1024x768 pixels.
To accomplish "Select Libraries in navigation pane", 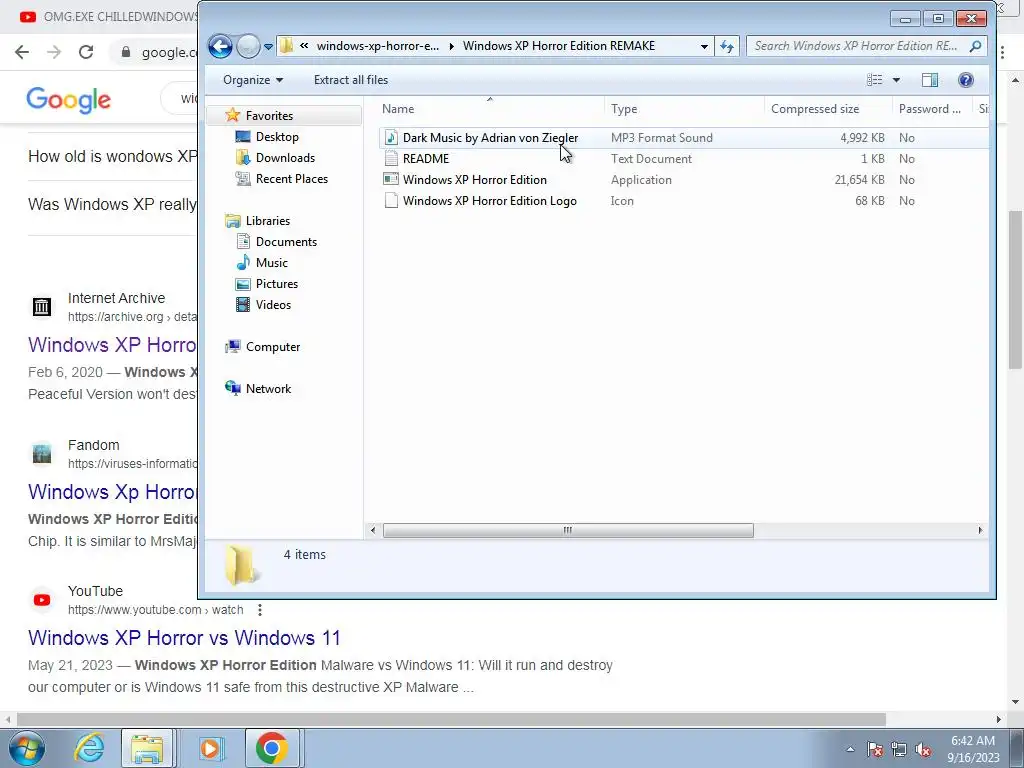I will pos(267,221).
